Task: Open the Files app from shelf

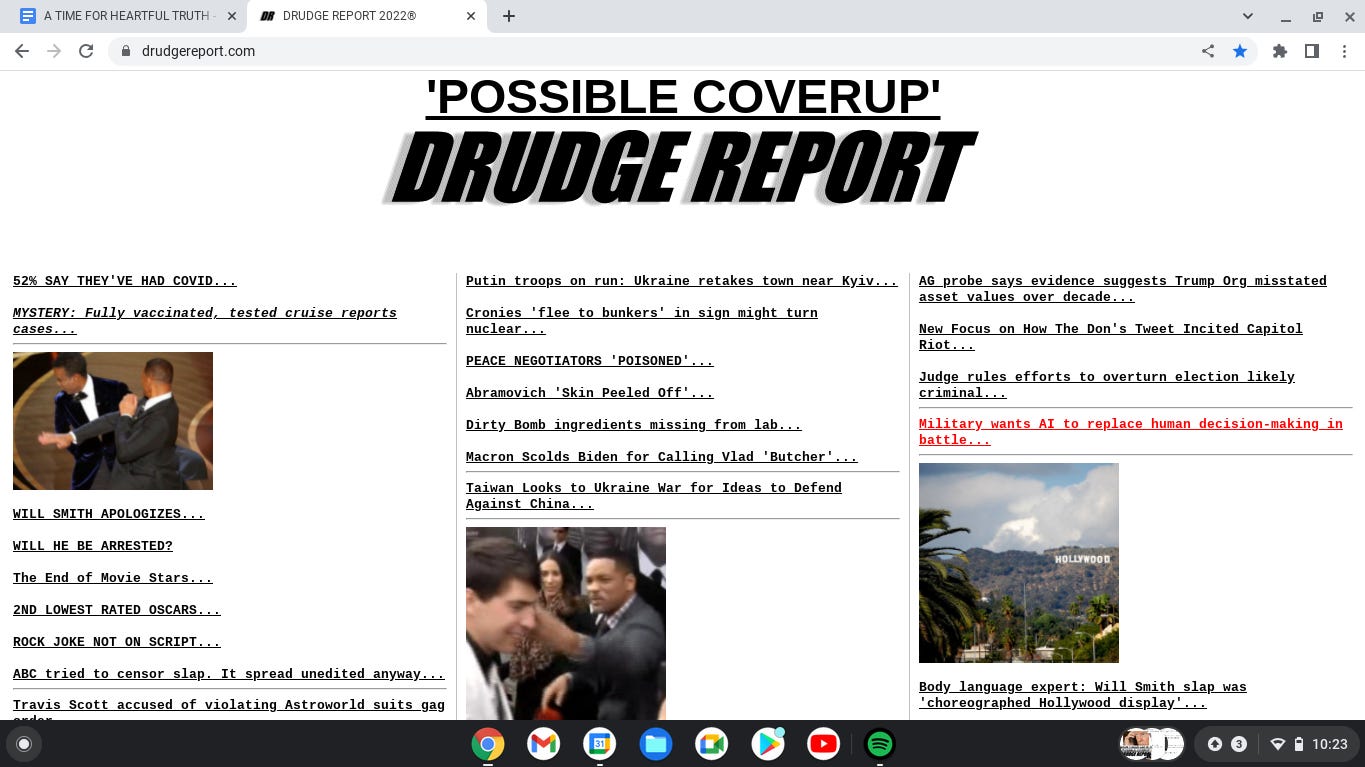Action: [656, 744]
